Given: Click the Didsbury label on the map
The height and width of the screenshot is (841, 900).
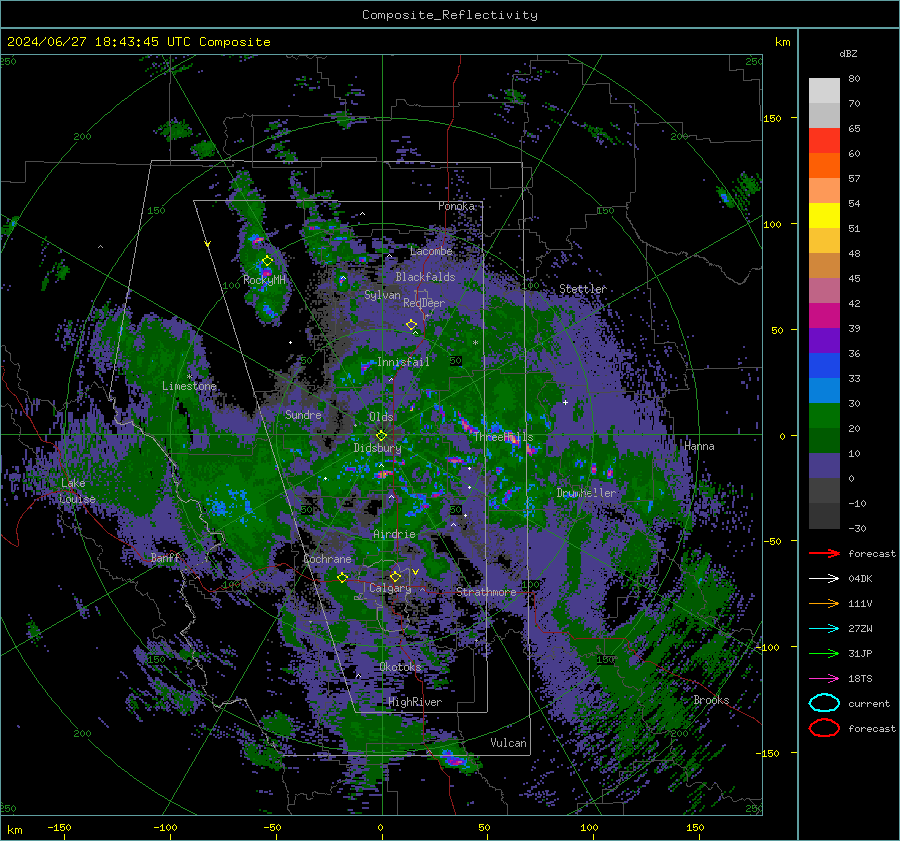Looking at the screenshot, I should pyautogui.click(x=377, y=448).
